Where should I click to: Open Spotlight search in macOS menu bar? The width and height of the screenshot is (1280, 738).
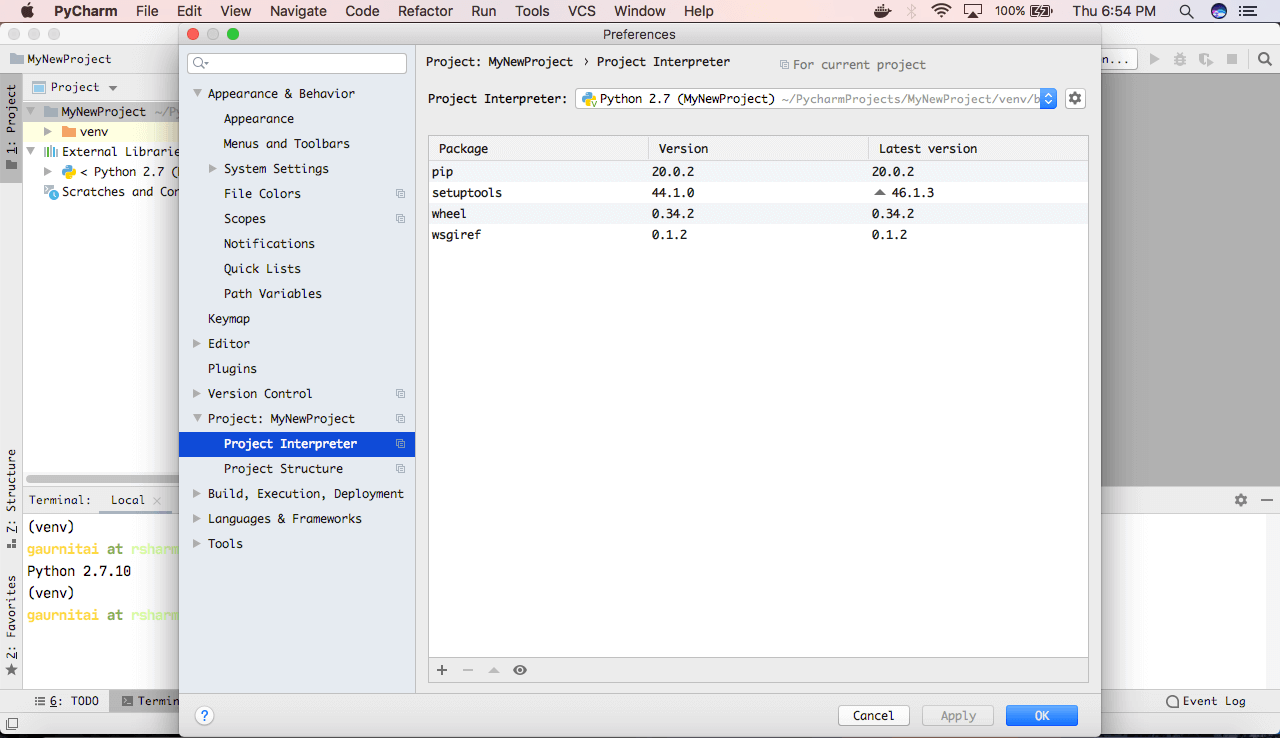tap(1186, 11)
